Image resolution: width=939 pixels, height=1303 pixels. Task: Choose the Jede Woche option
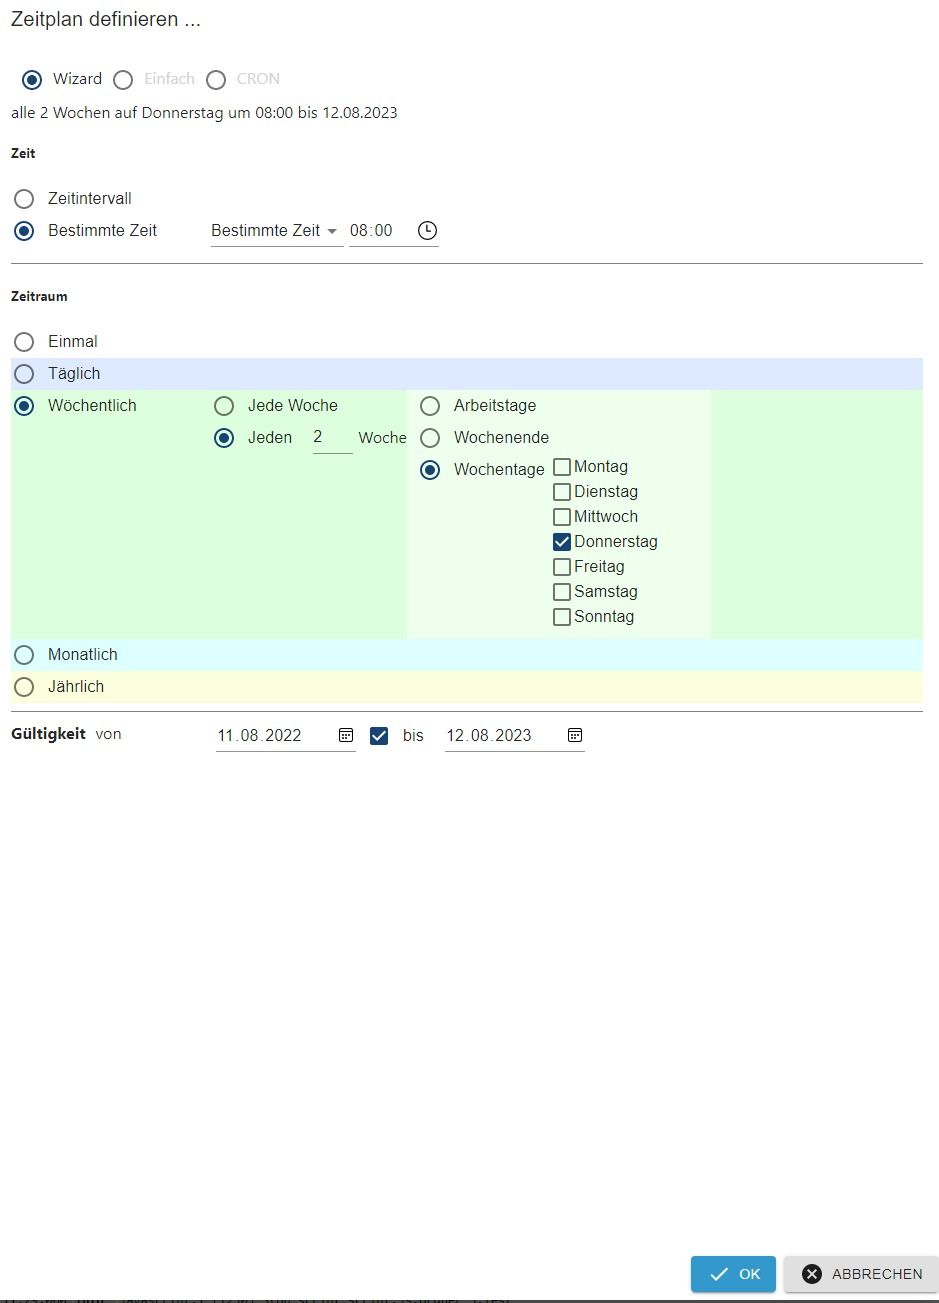pyautogui.click(x=224, y=406)
